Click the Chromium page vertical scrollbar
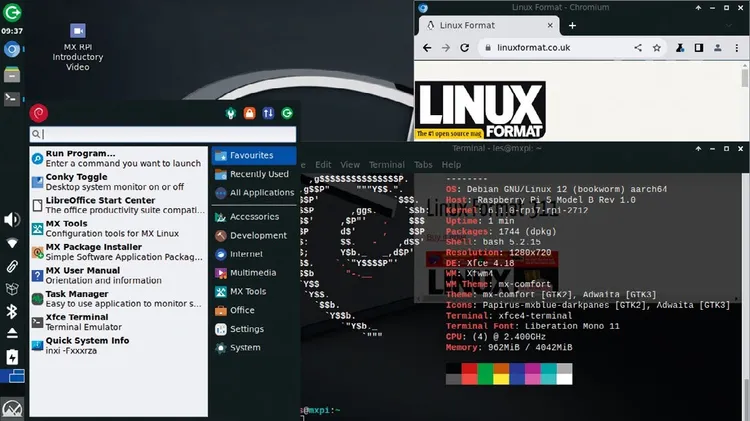The image size is (750, 421). [745, 78]
